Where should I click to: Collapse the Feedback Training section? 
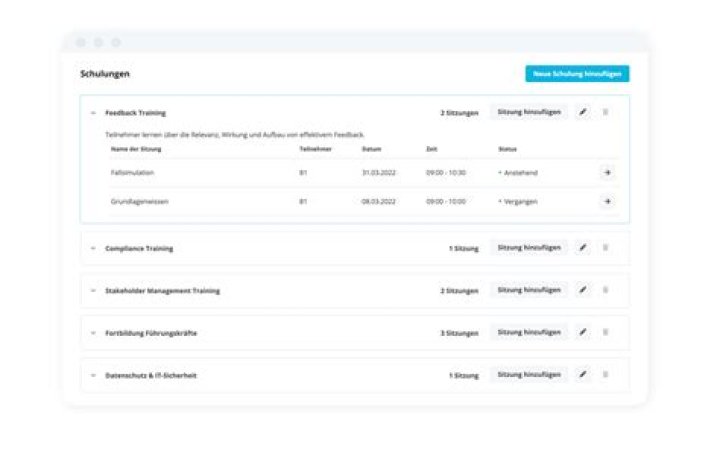[93, 113]
